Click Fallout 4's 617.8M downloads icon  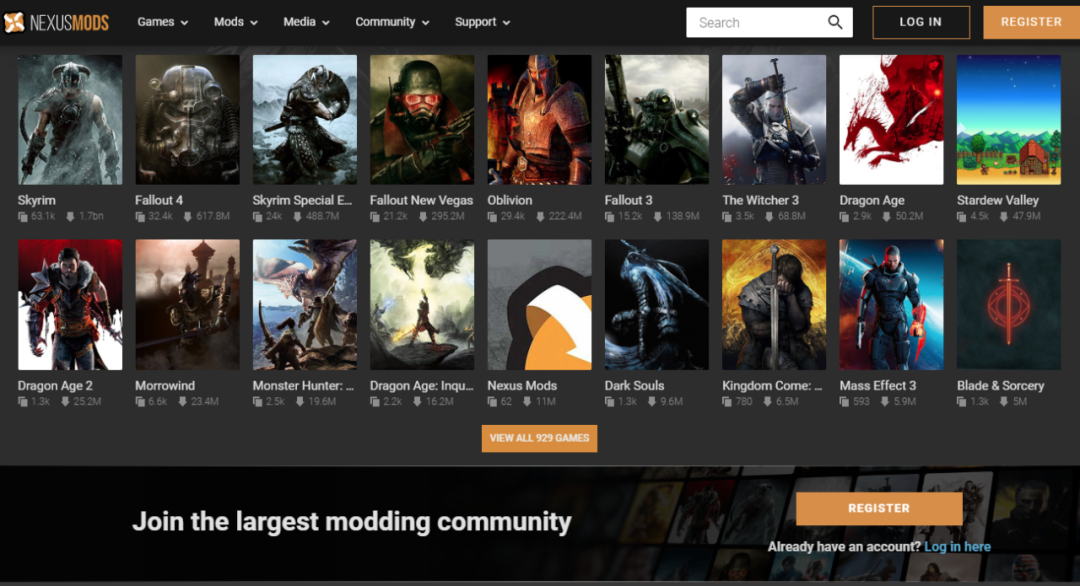pyautogui.click(x=187, y=217)
